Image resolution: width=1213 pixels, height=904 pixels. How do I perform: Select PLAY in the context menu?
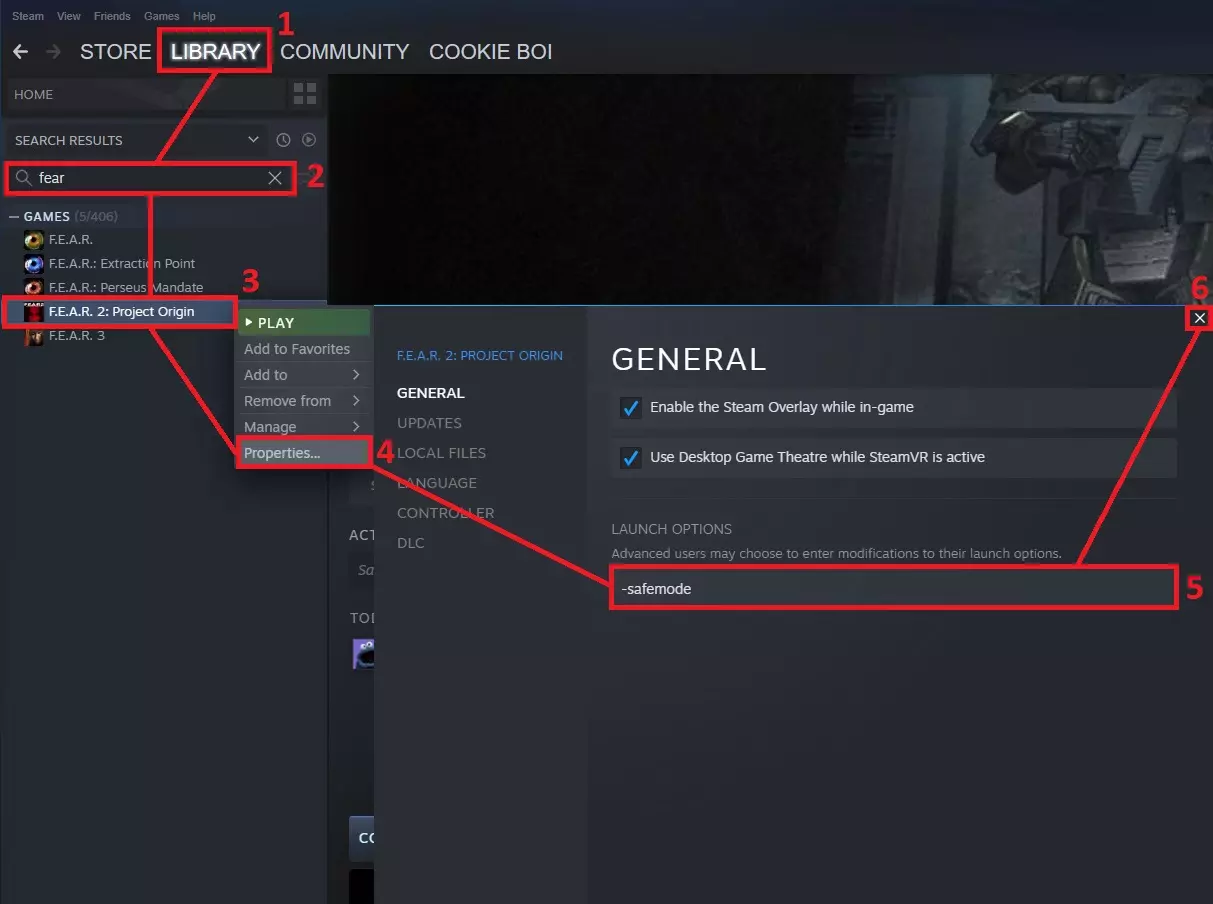[304, 323]
